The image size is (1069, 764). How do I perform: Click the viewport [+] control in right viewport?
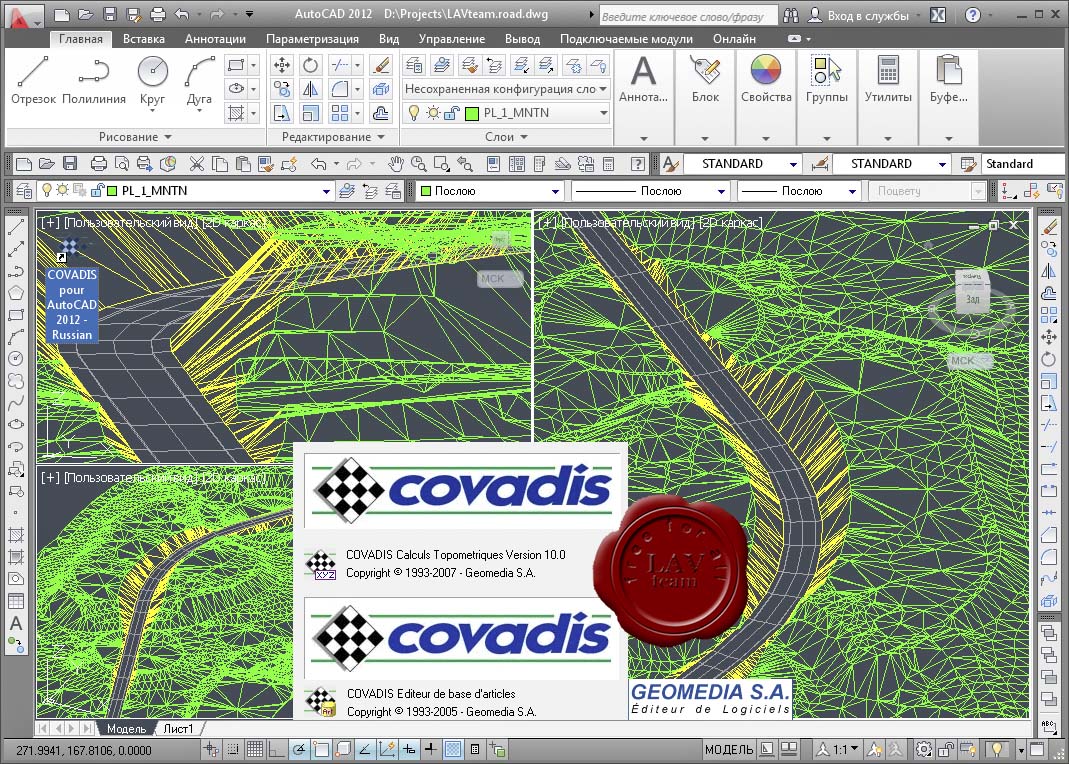pyautogui.click(x=547, y=222)
